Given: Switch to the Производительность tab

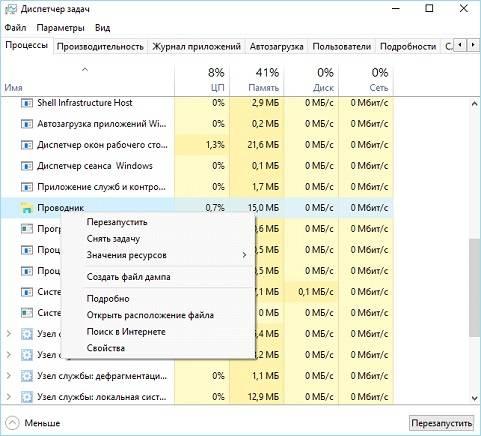Looking at the screenshot, I should tap(100, 47).
